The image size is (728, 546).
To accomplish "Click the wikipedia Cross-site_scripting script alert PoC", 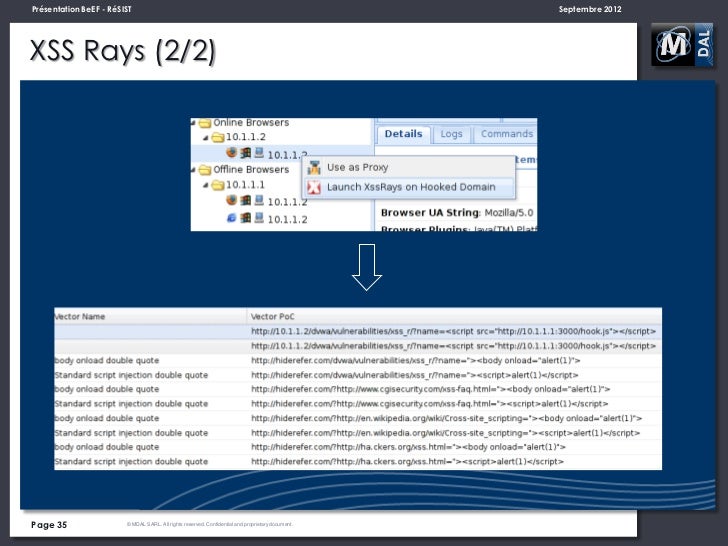I will pos(445,433).
